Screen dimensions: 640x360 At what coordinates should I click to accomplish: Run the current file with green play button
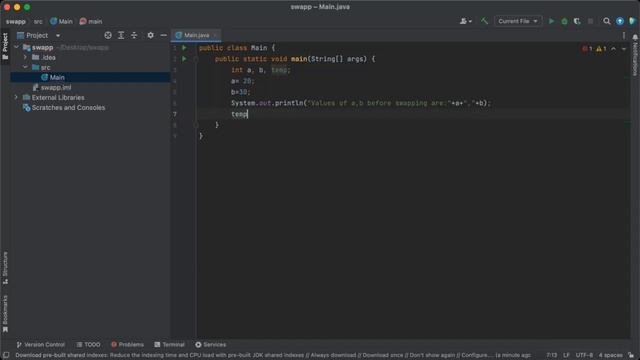pos(551,21)
